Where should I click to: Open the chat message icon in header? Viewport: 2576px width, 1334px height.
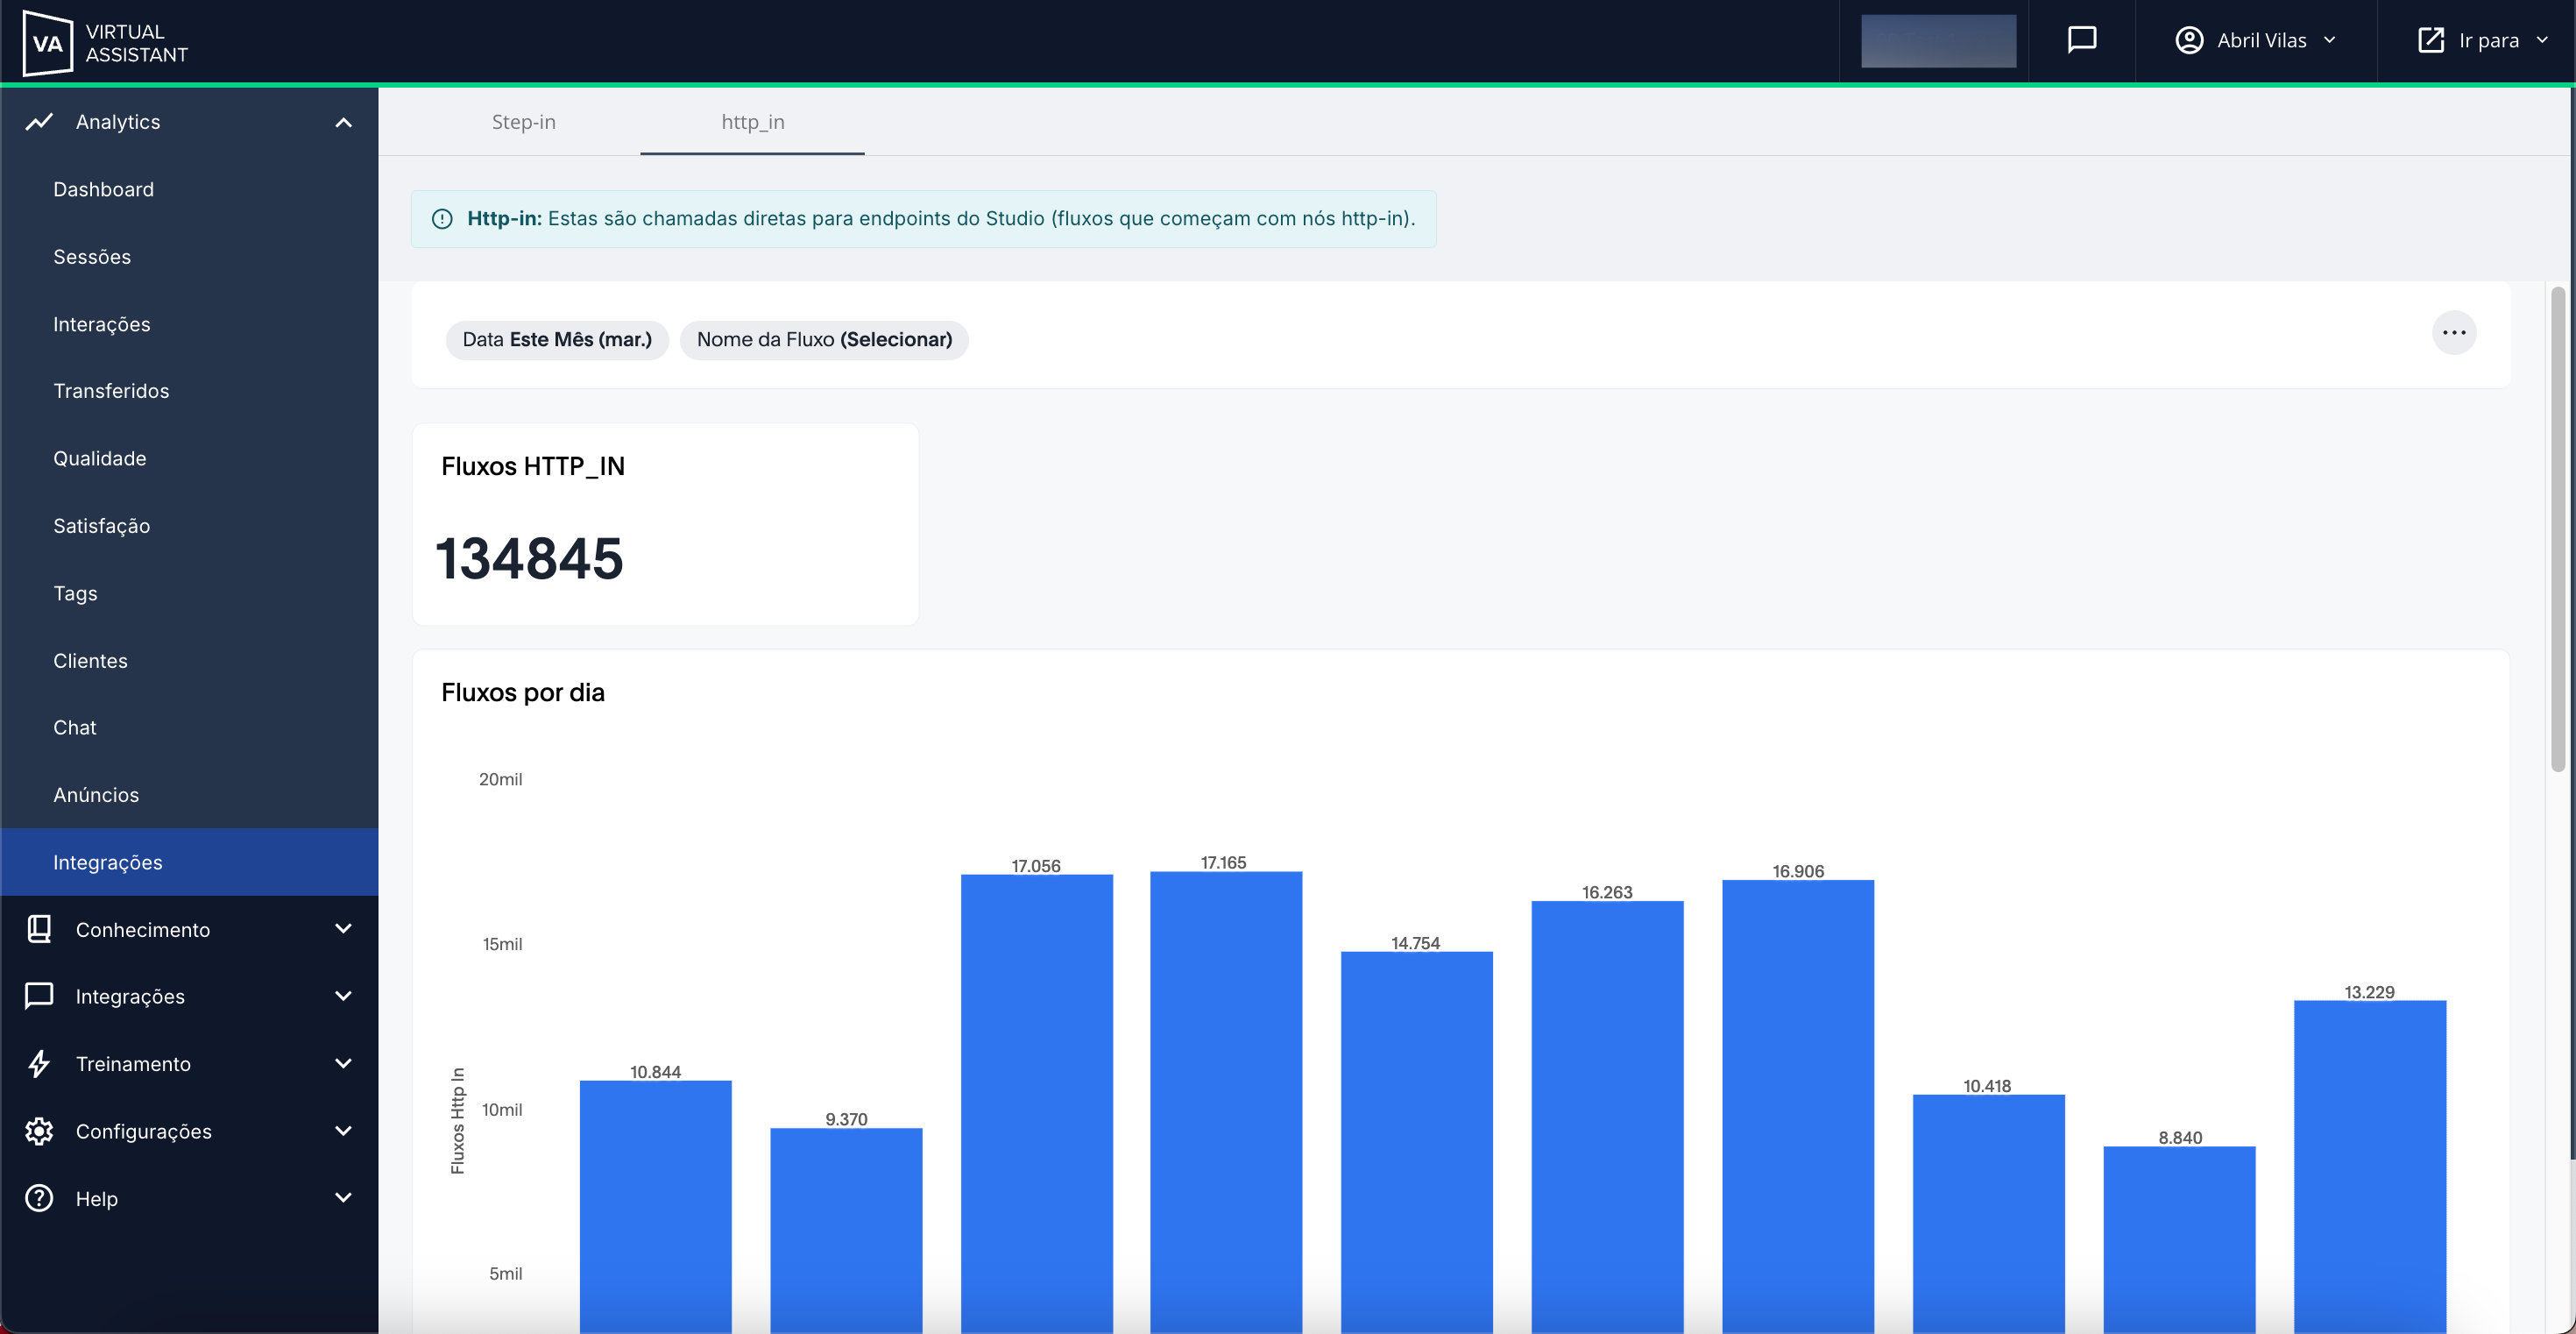(2081, 40)
